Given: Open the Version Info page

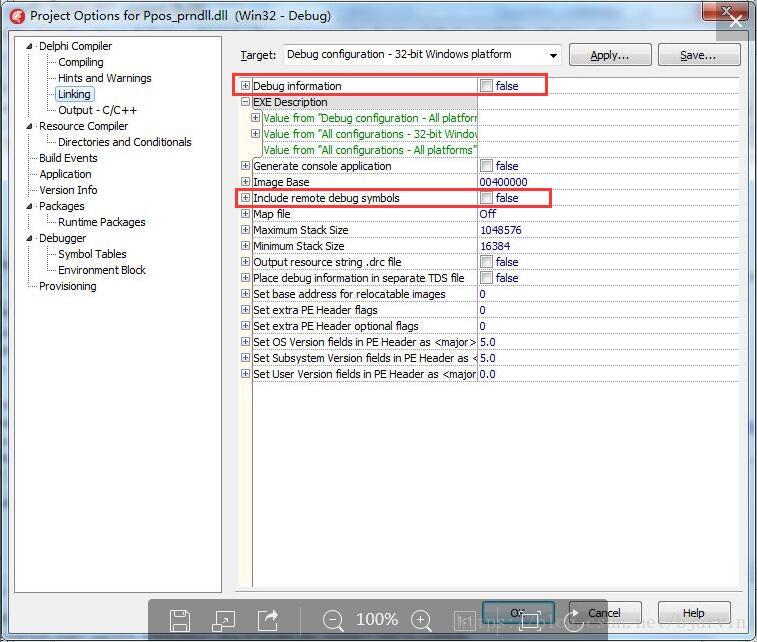Looking at the screenshot, I should (x=68, y=190).
